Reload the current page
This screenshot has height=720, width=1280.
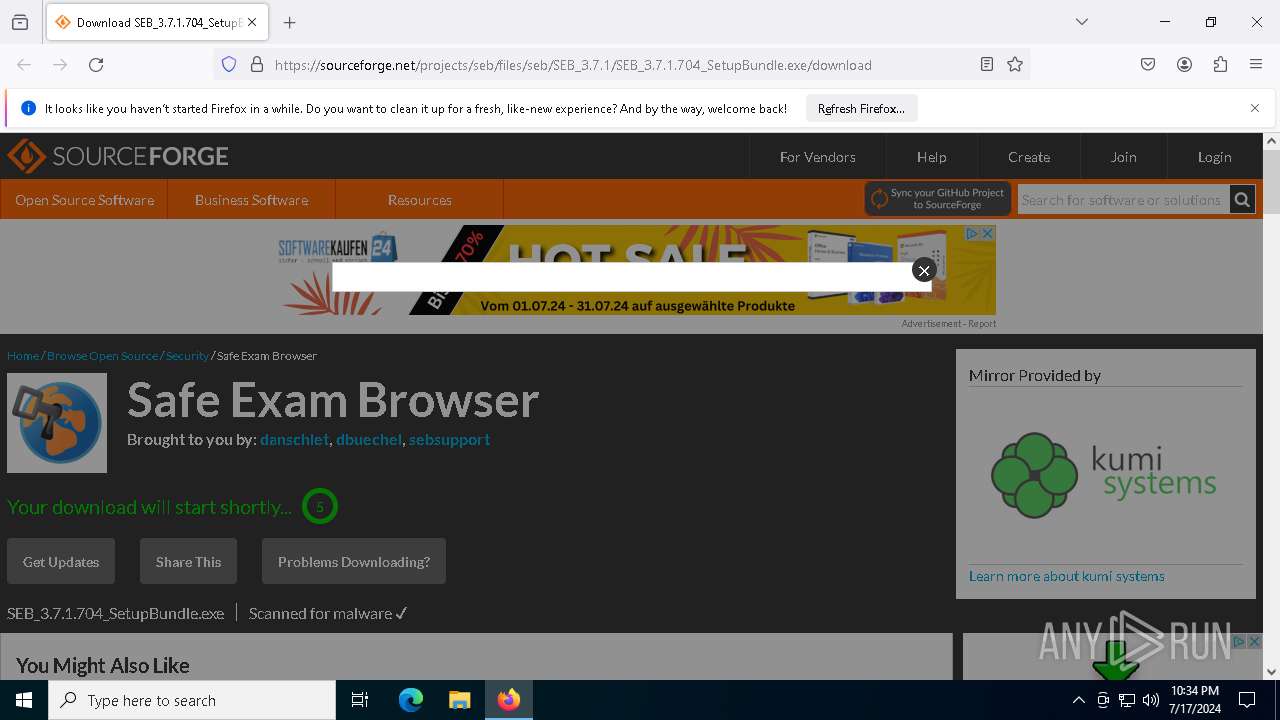[x=96, y=65]
